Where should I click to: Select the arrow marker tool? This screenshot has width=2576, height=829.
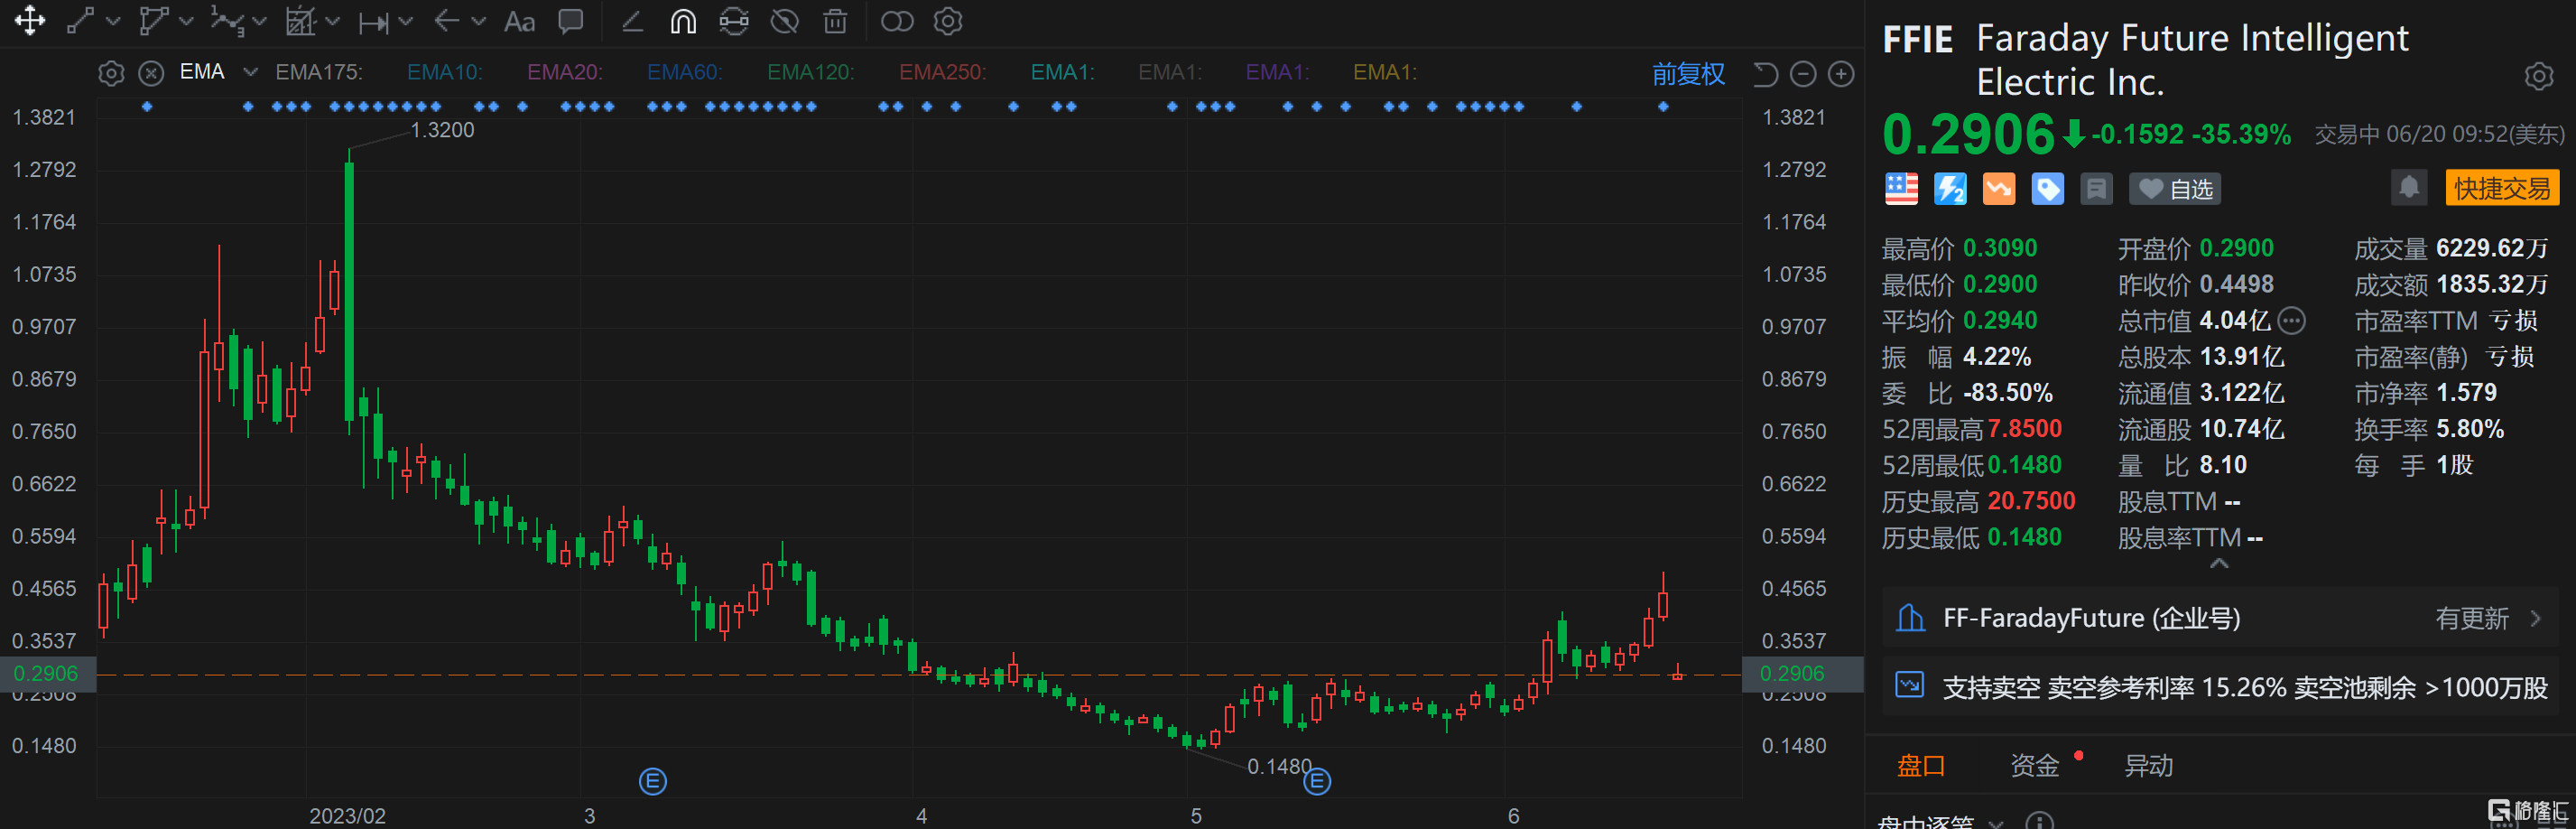(x=447, y=21)
